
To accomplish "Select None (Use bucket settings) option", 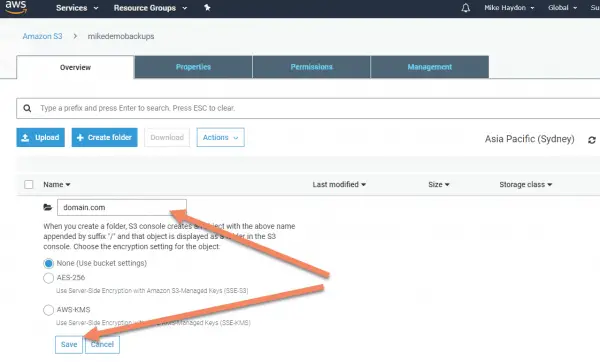I will coord(48,263).
